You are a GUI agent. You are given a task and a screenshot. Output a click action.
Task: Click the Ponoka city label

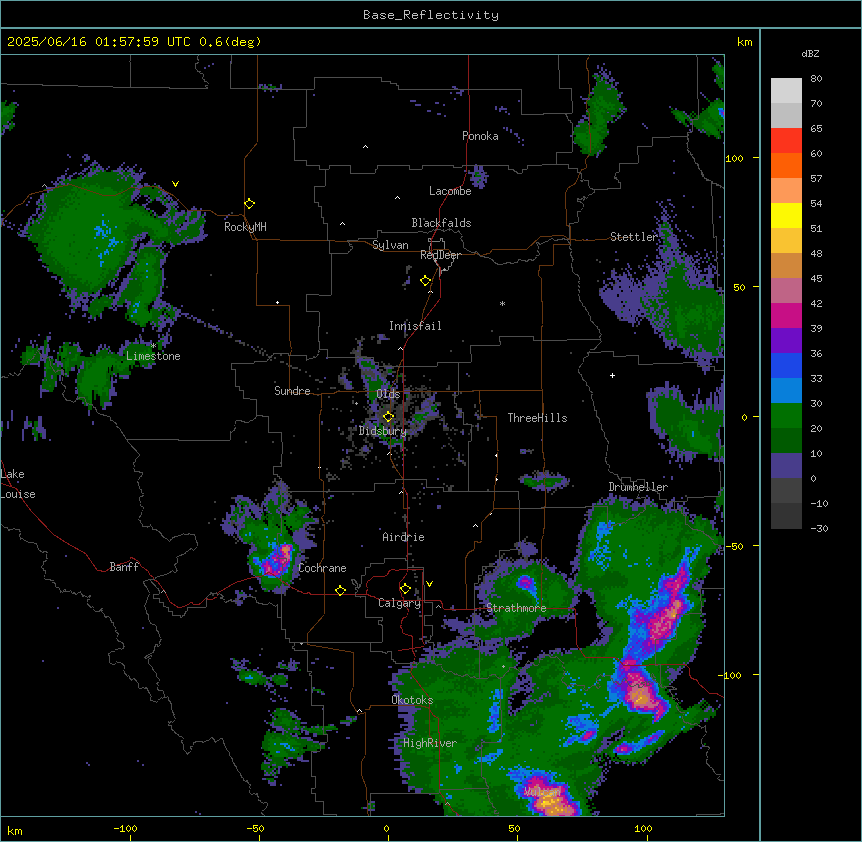point(480,136)
